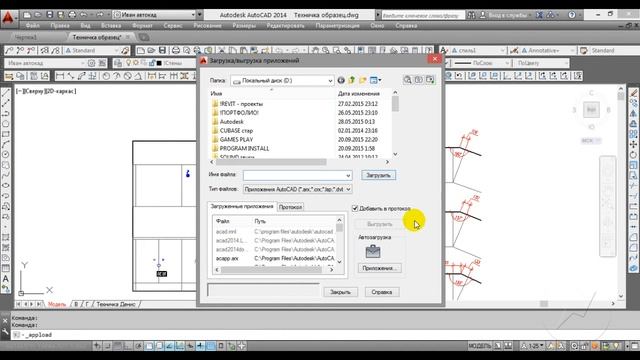Open the Папка folder location dropdown
Screen dimensions: 640x360
coord(330,81)
